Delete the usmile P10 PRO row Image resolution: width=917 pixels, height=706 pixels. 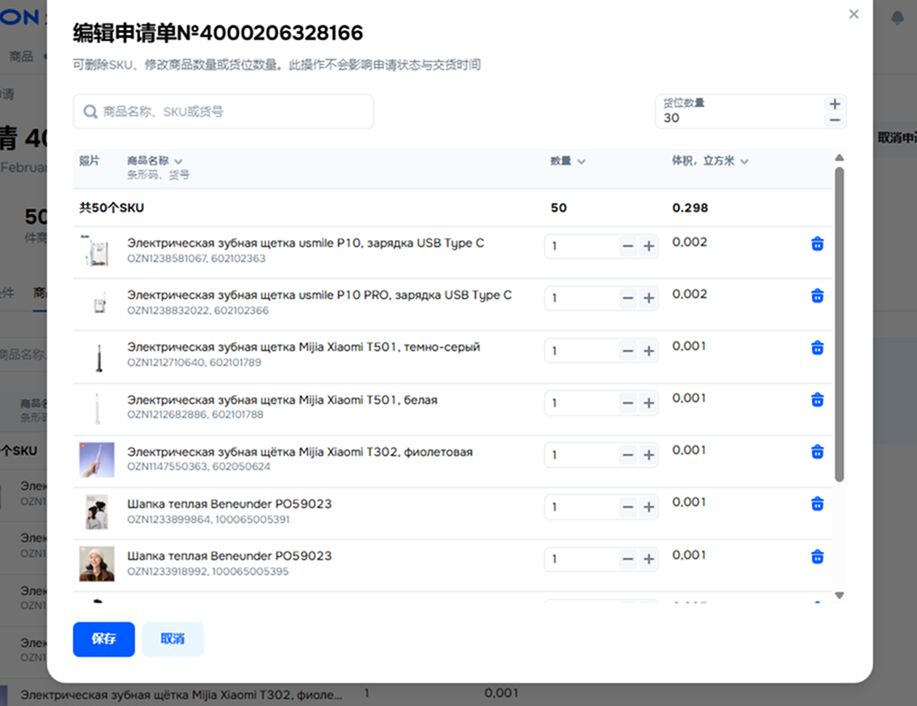click(x=817, y=296)
